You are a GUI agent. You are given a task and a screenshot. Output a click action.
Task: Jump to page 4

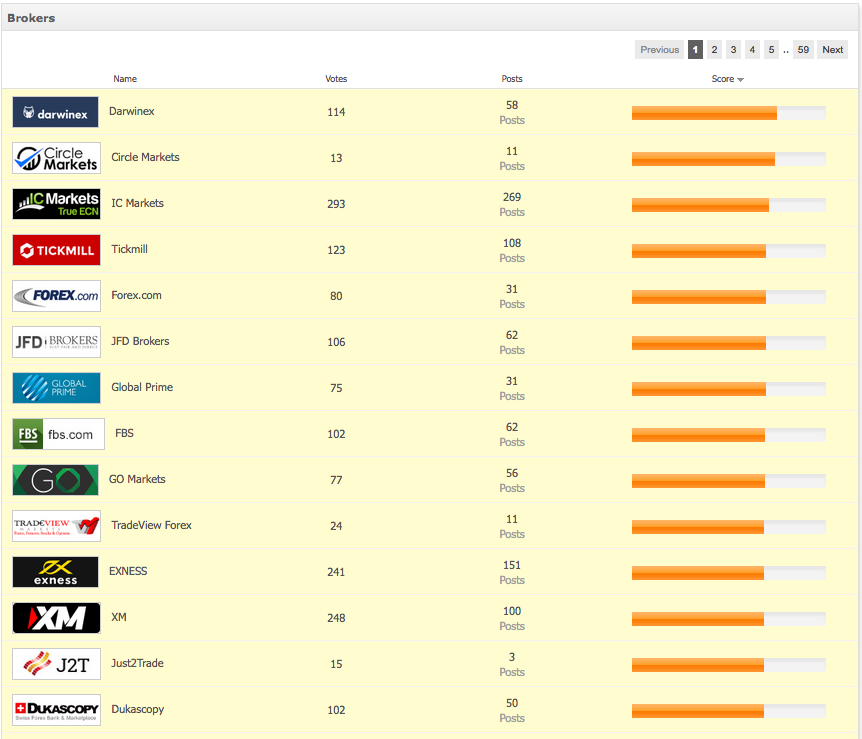pyautogui.click(x=752, y=49)
